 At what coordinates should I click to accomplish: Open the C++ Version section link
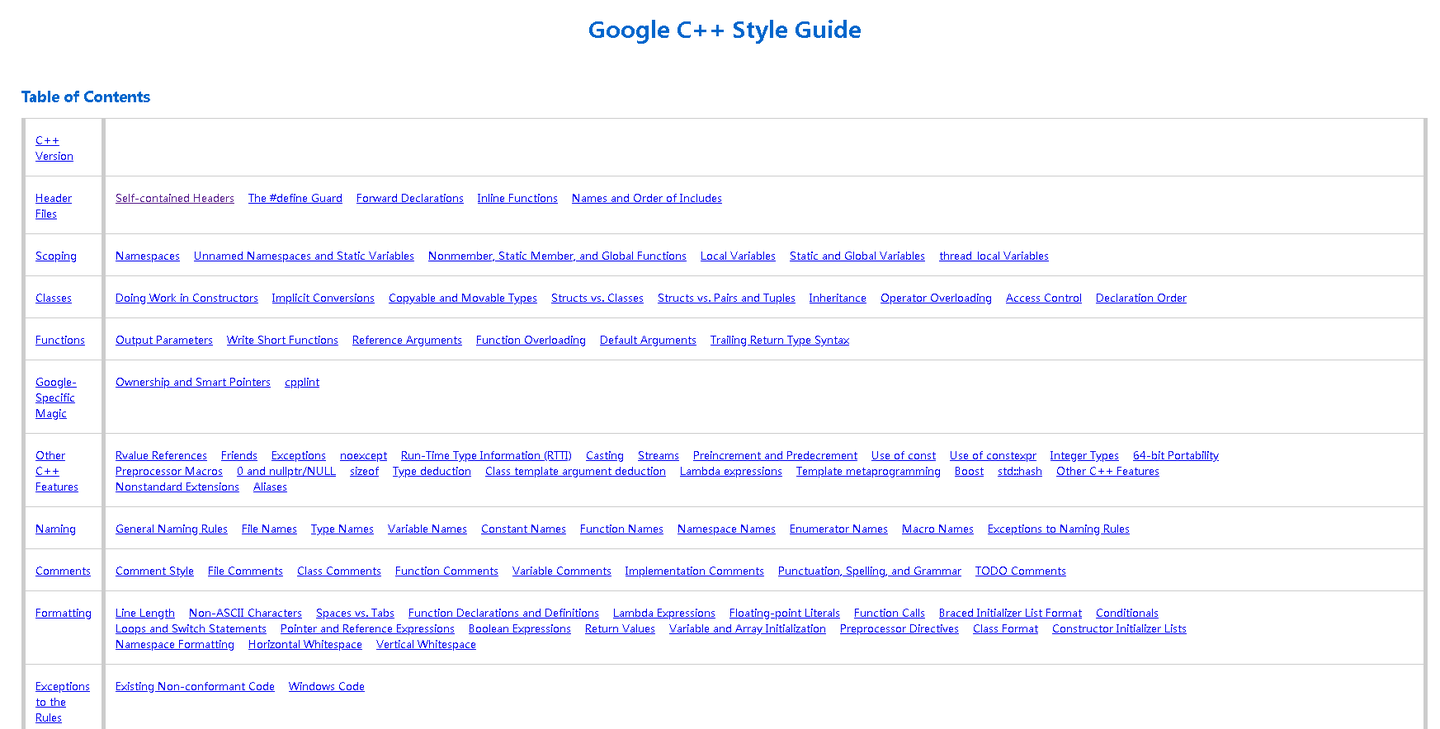(54, 148)
